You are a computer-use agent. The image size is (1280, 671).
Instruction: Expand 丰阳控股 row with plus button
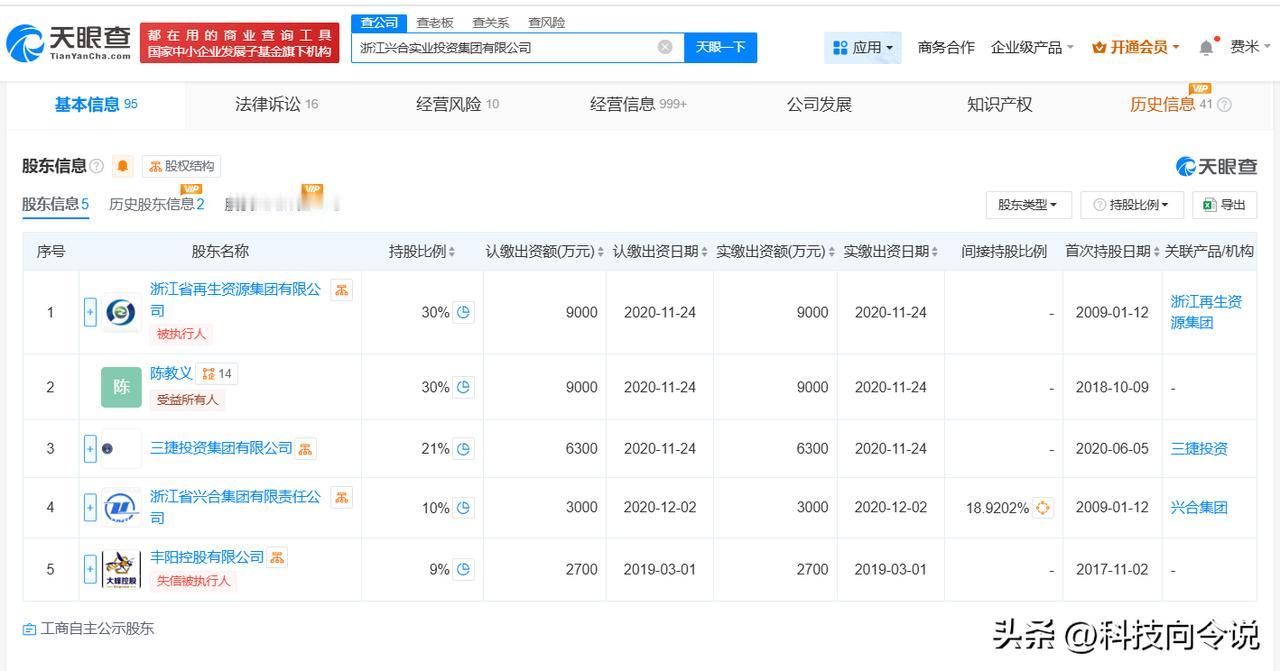[90, 569]
